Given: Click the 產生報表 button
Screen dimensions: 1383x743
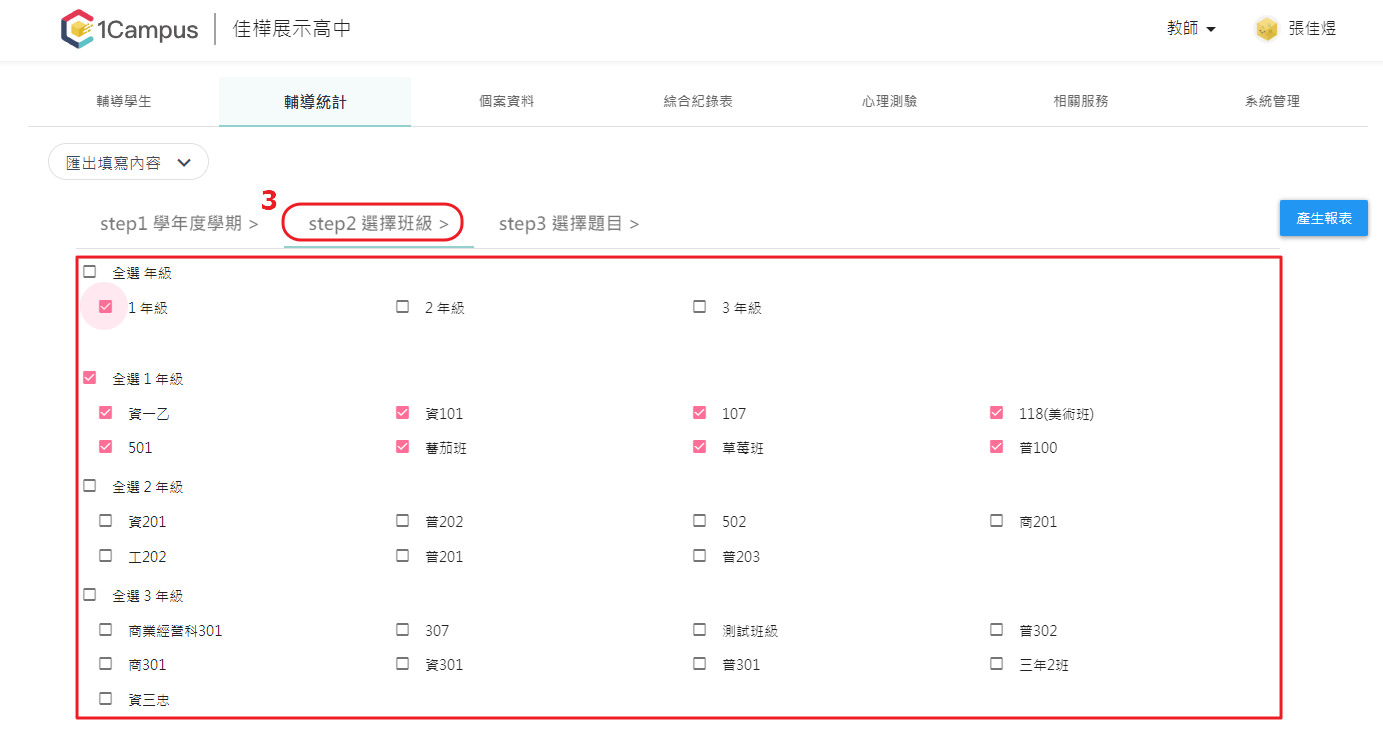Looking at the screenshot, I should point(1324,218).
